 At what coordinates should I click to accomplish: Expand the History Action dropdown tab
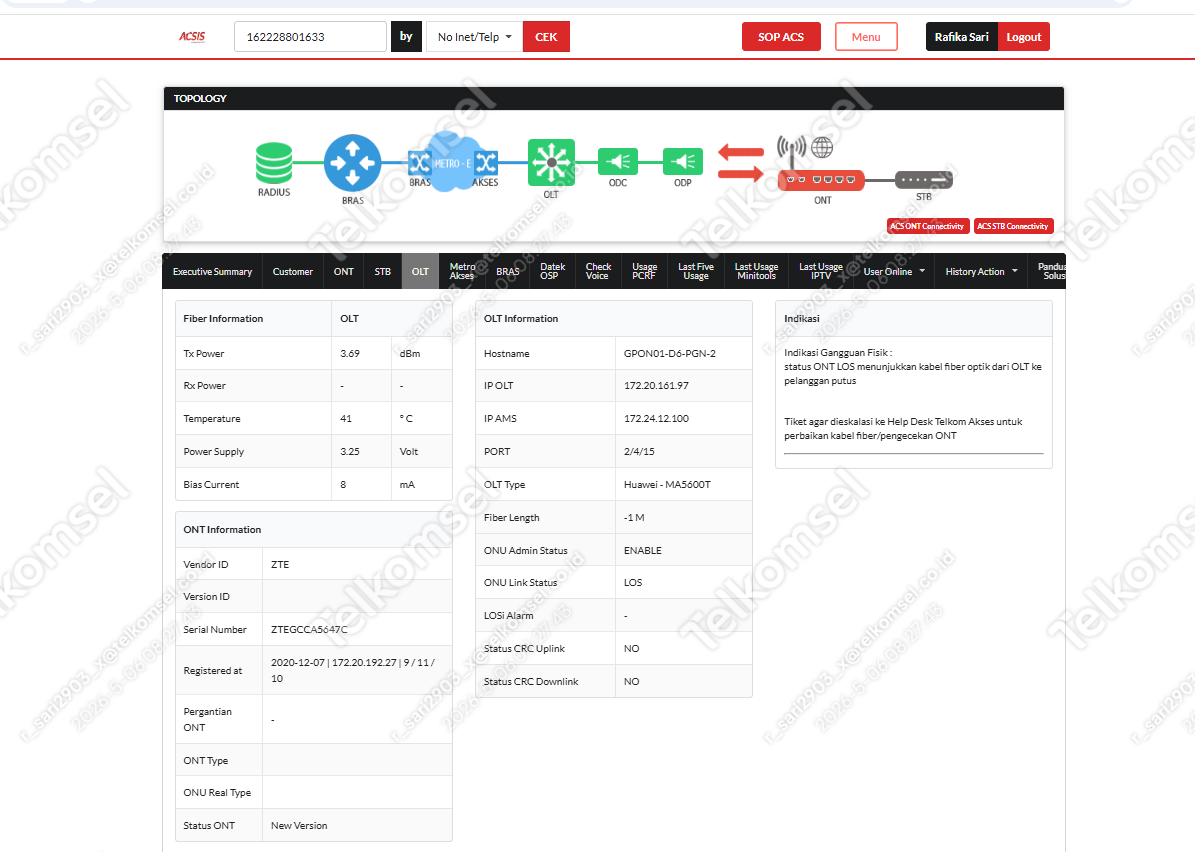(982, 271)
